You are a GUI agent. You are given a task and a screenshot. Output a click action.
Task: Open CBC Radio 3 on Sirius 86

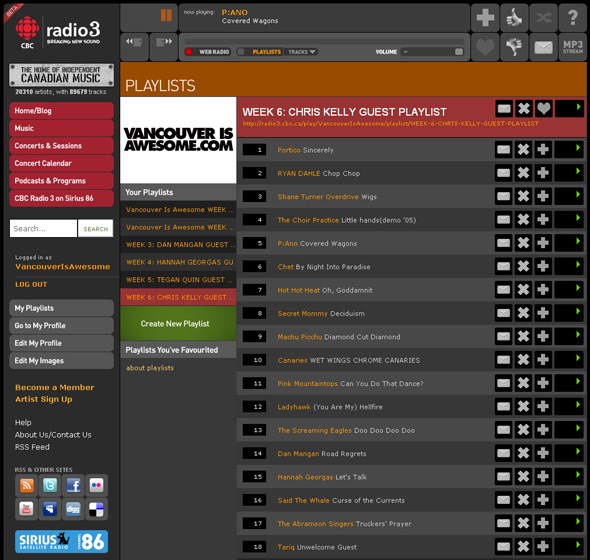click(62, 198)
